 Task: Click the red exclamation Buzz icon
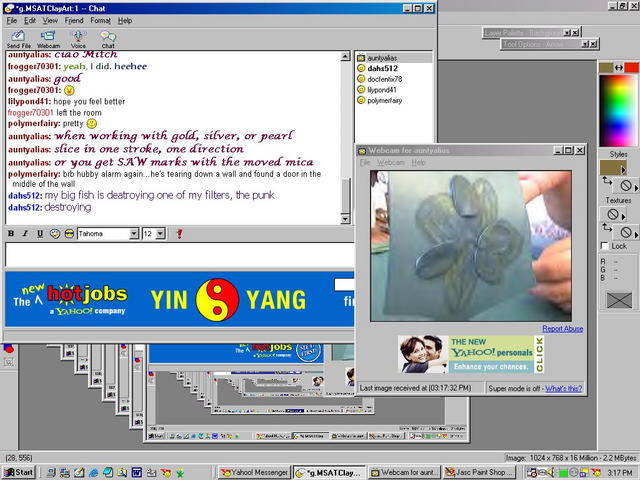179,233
